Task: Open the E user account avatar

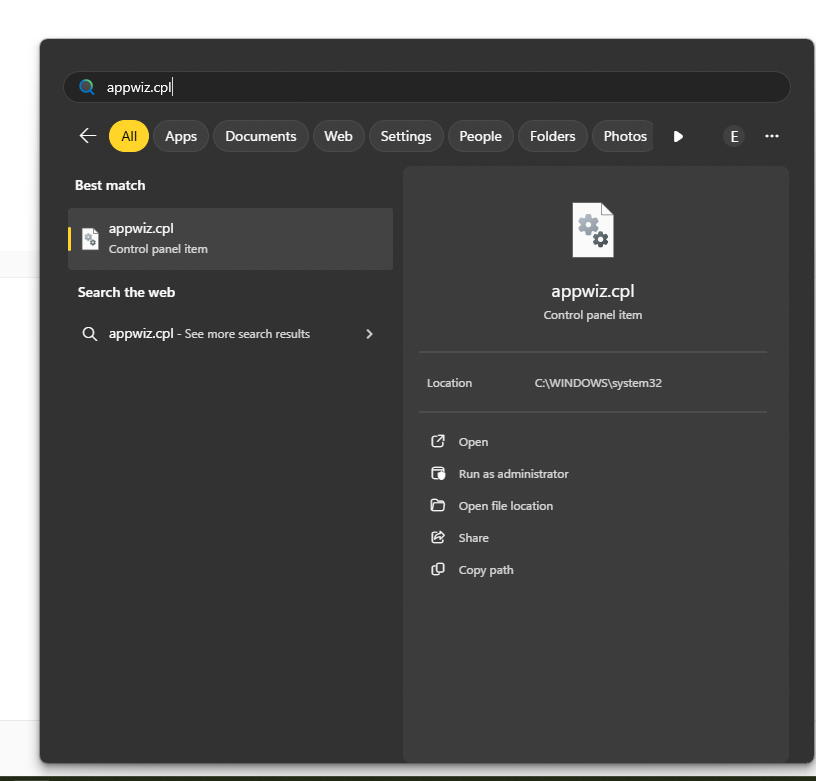Action: (734, 136)
